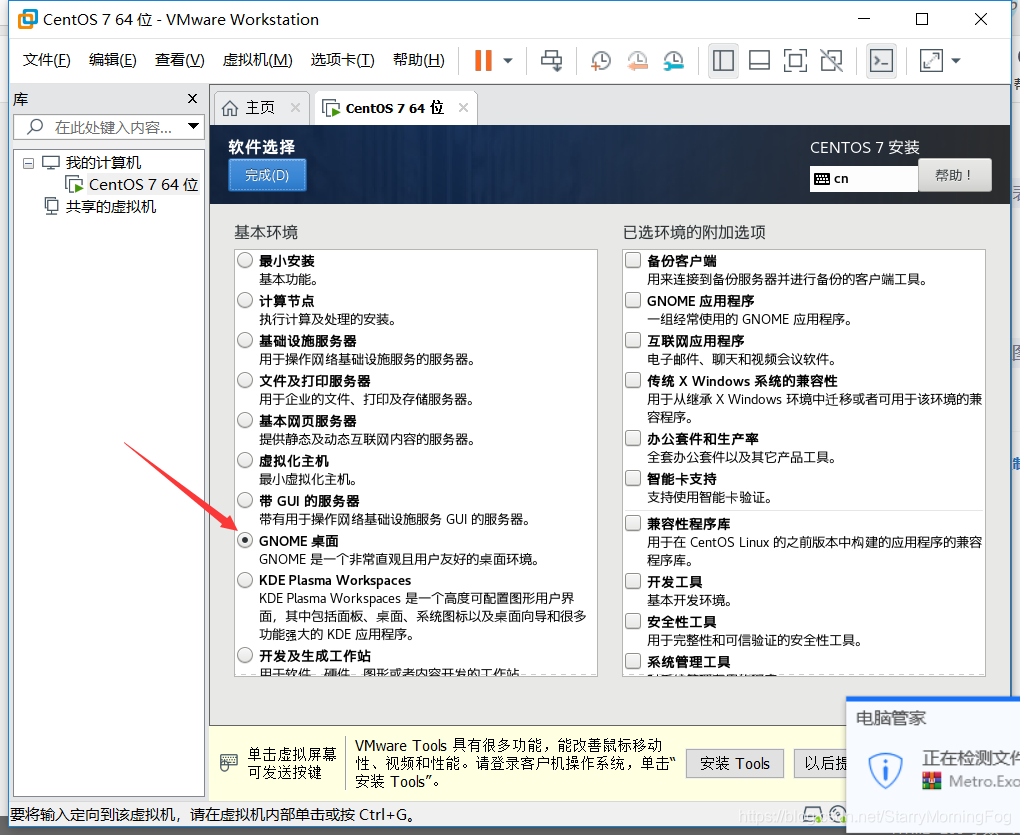
Task: Check the 备份客户端 checkbox
Action: tap(632, 260)
